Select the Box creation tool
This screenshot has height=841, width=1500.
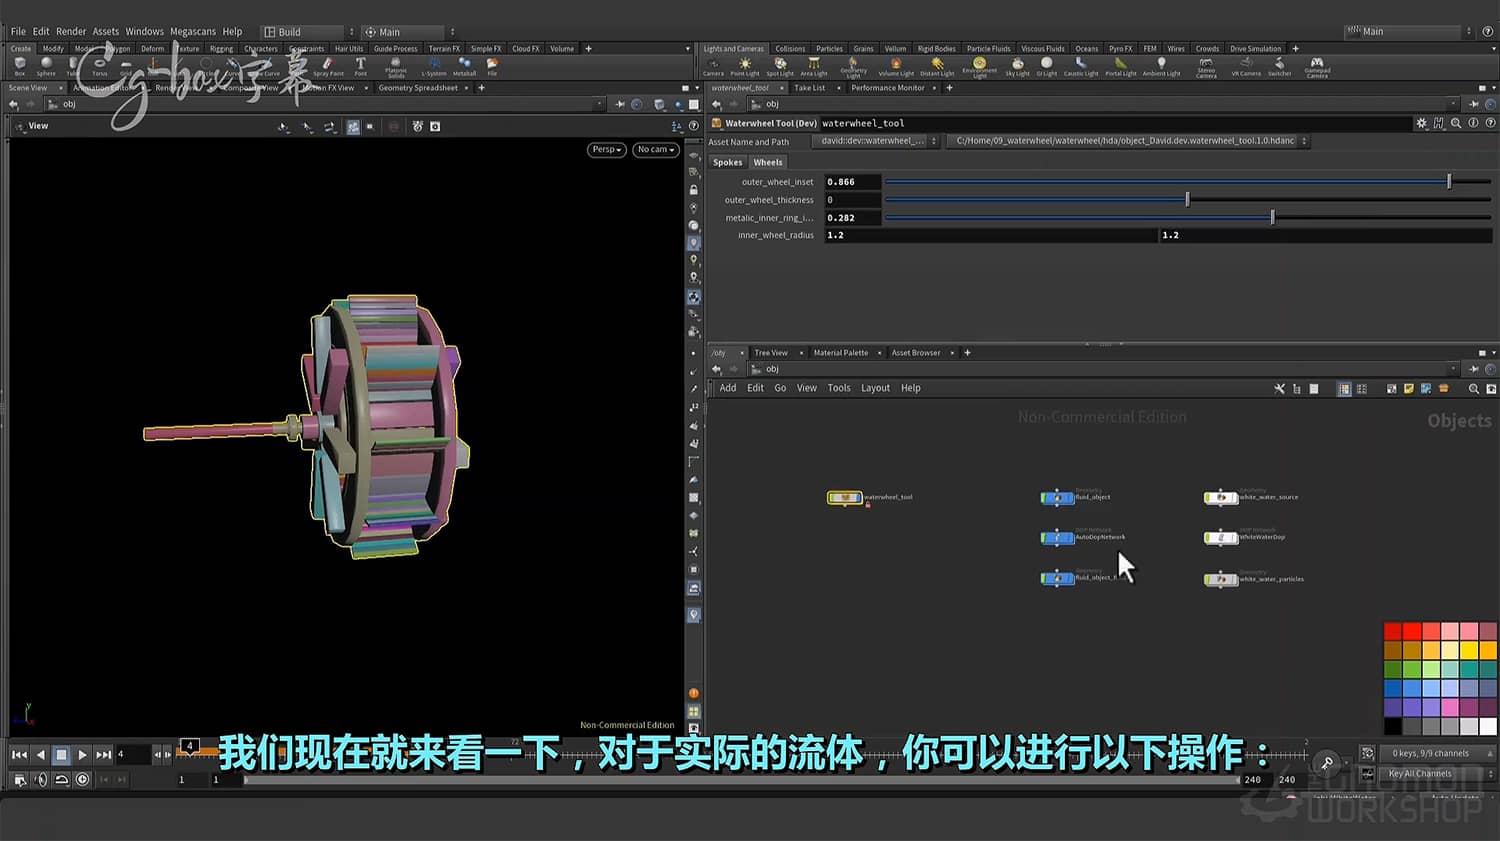(18, 65)
